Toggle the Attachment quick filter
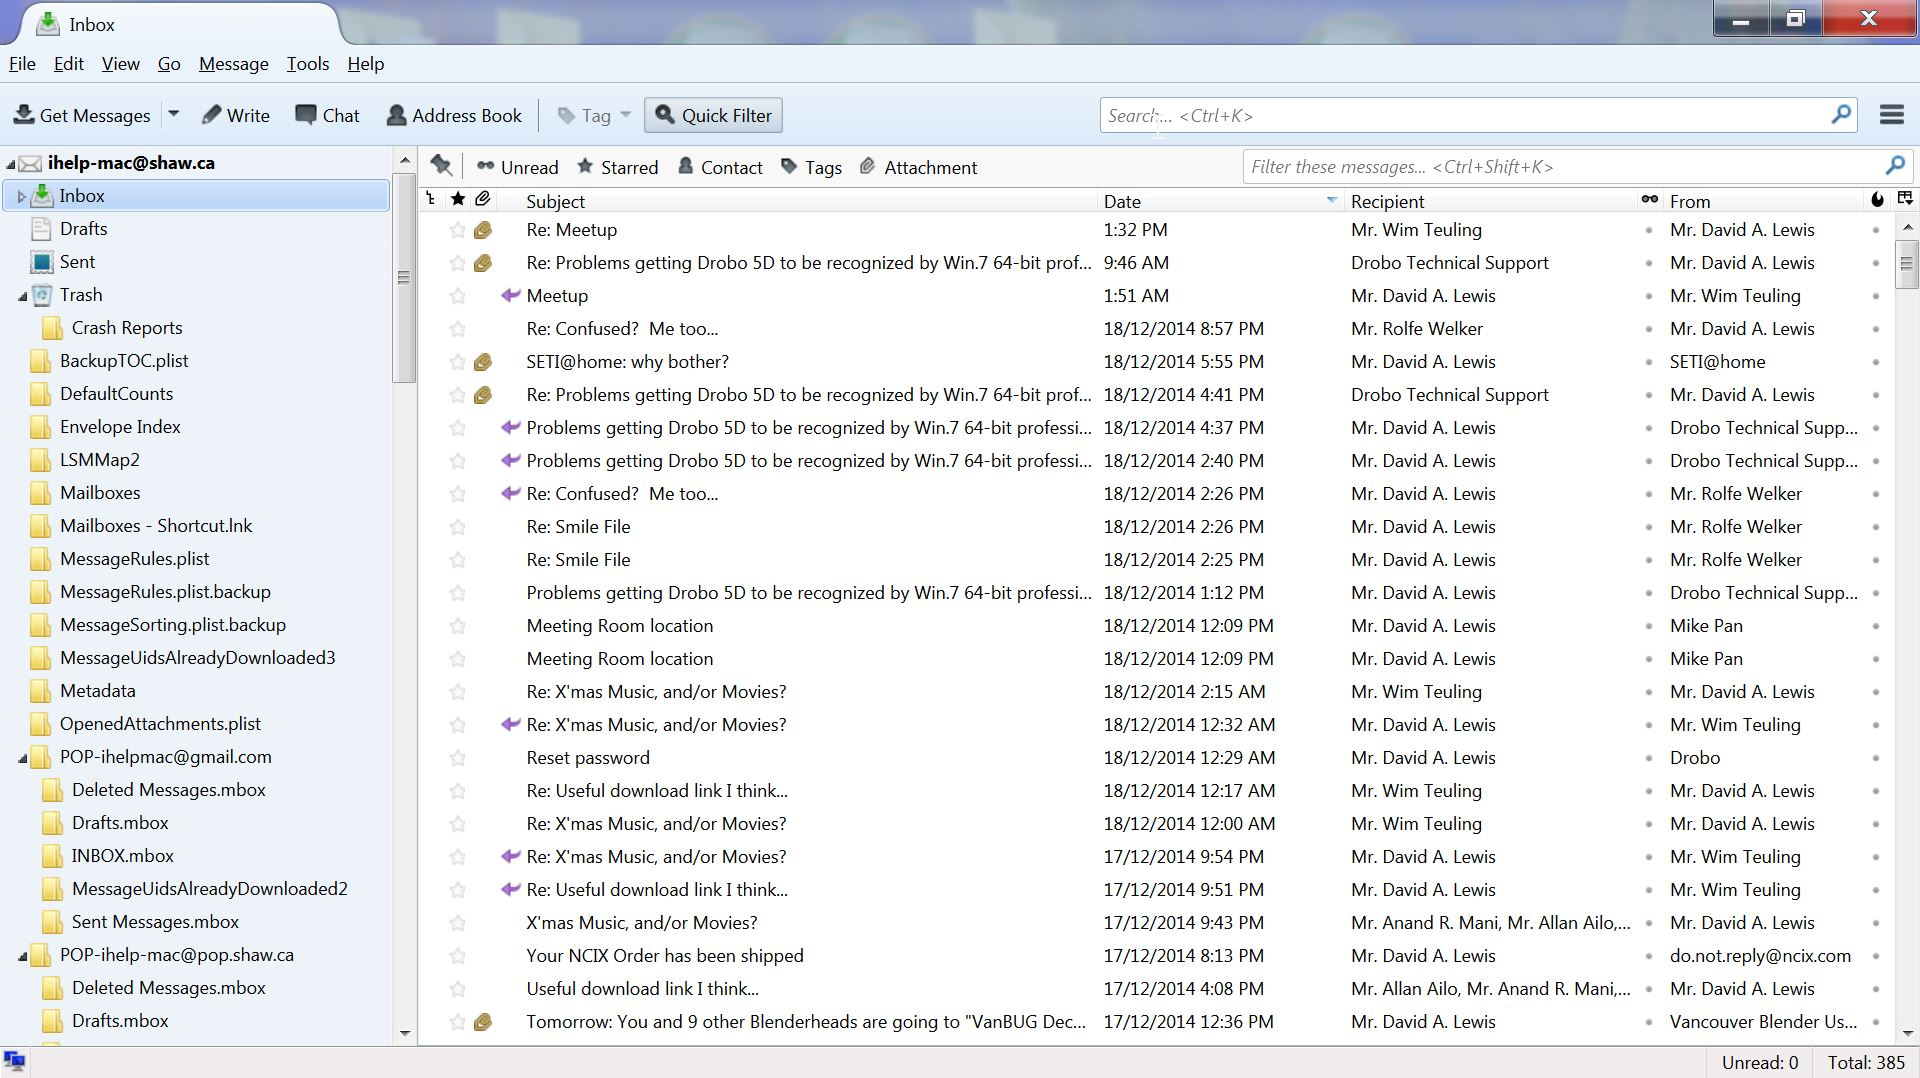1920x1078 pixels. 918,167
